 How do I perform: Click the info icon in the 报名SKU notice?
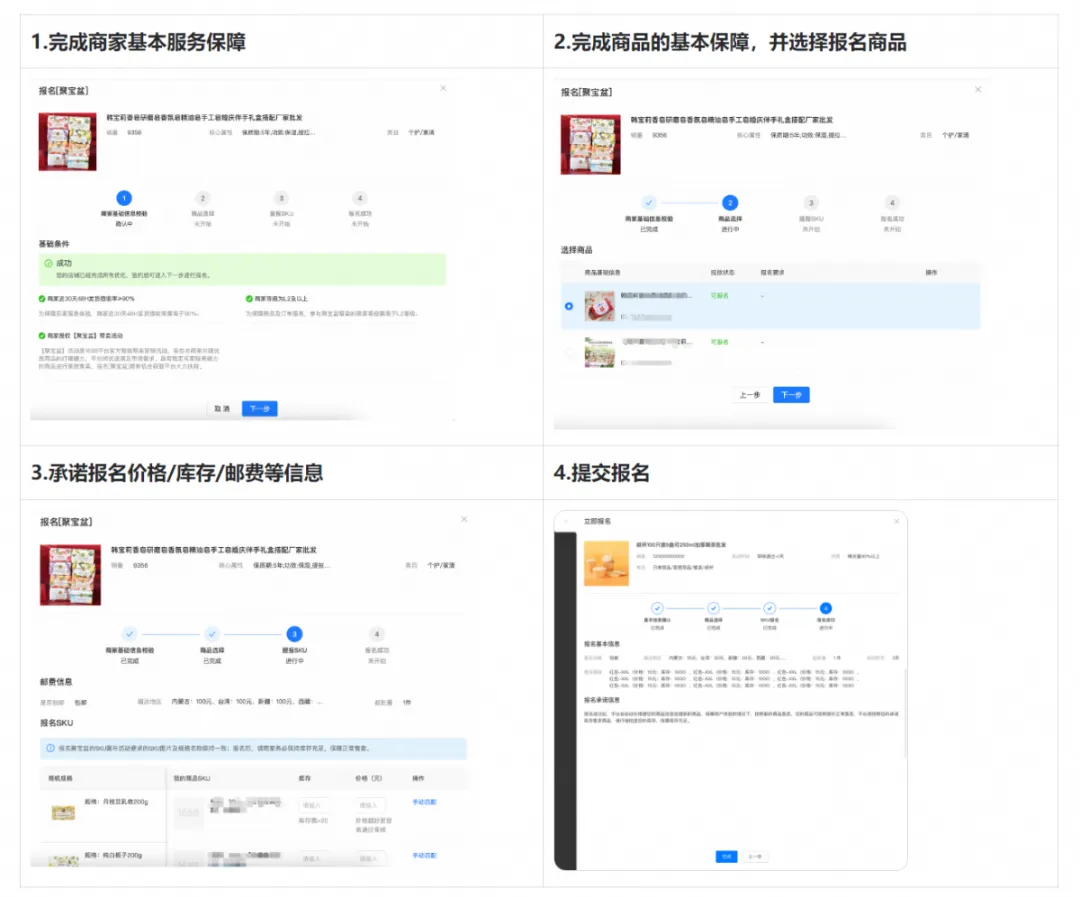[x=51, y=747]
